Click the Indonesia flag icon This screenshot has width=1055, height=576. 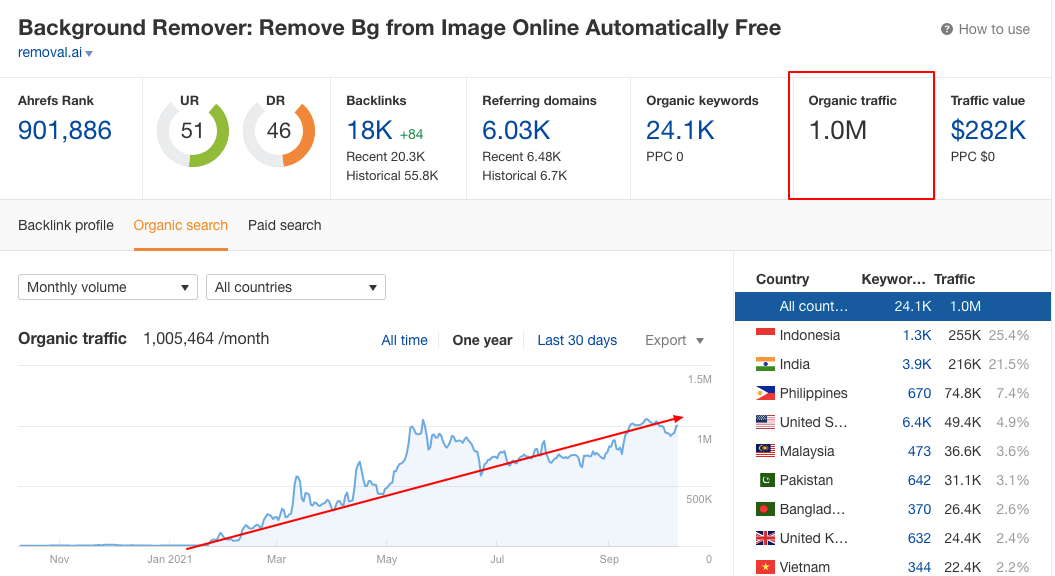pyautogui.click(x=765, y=335)
